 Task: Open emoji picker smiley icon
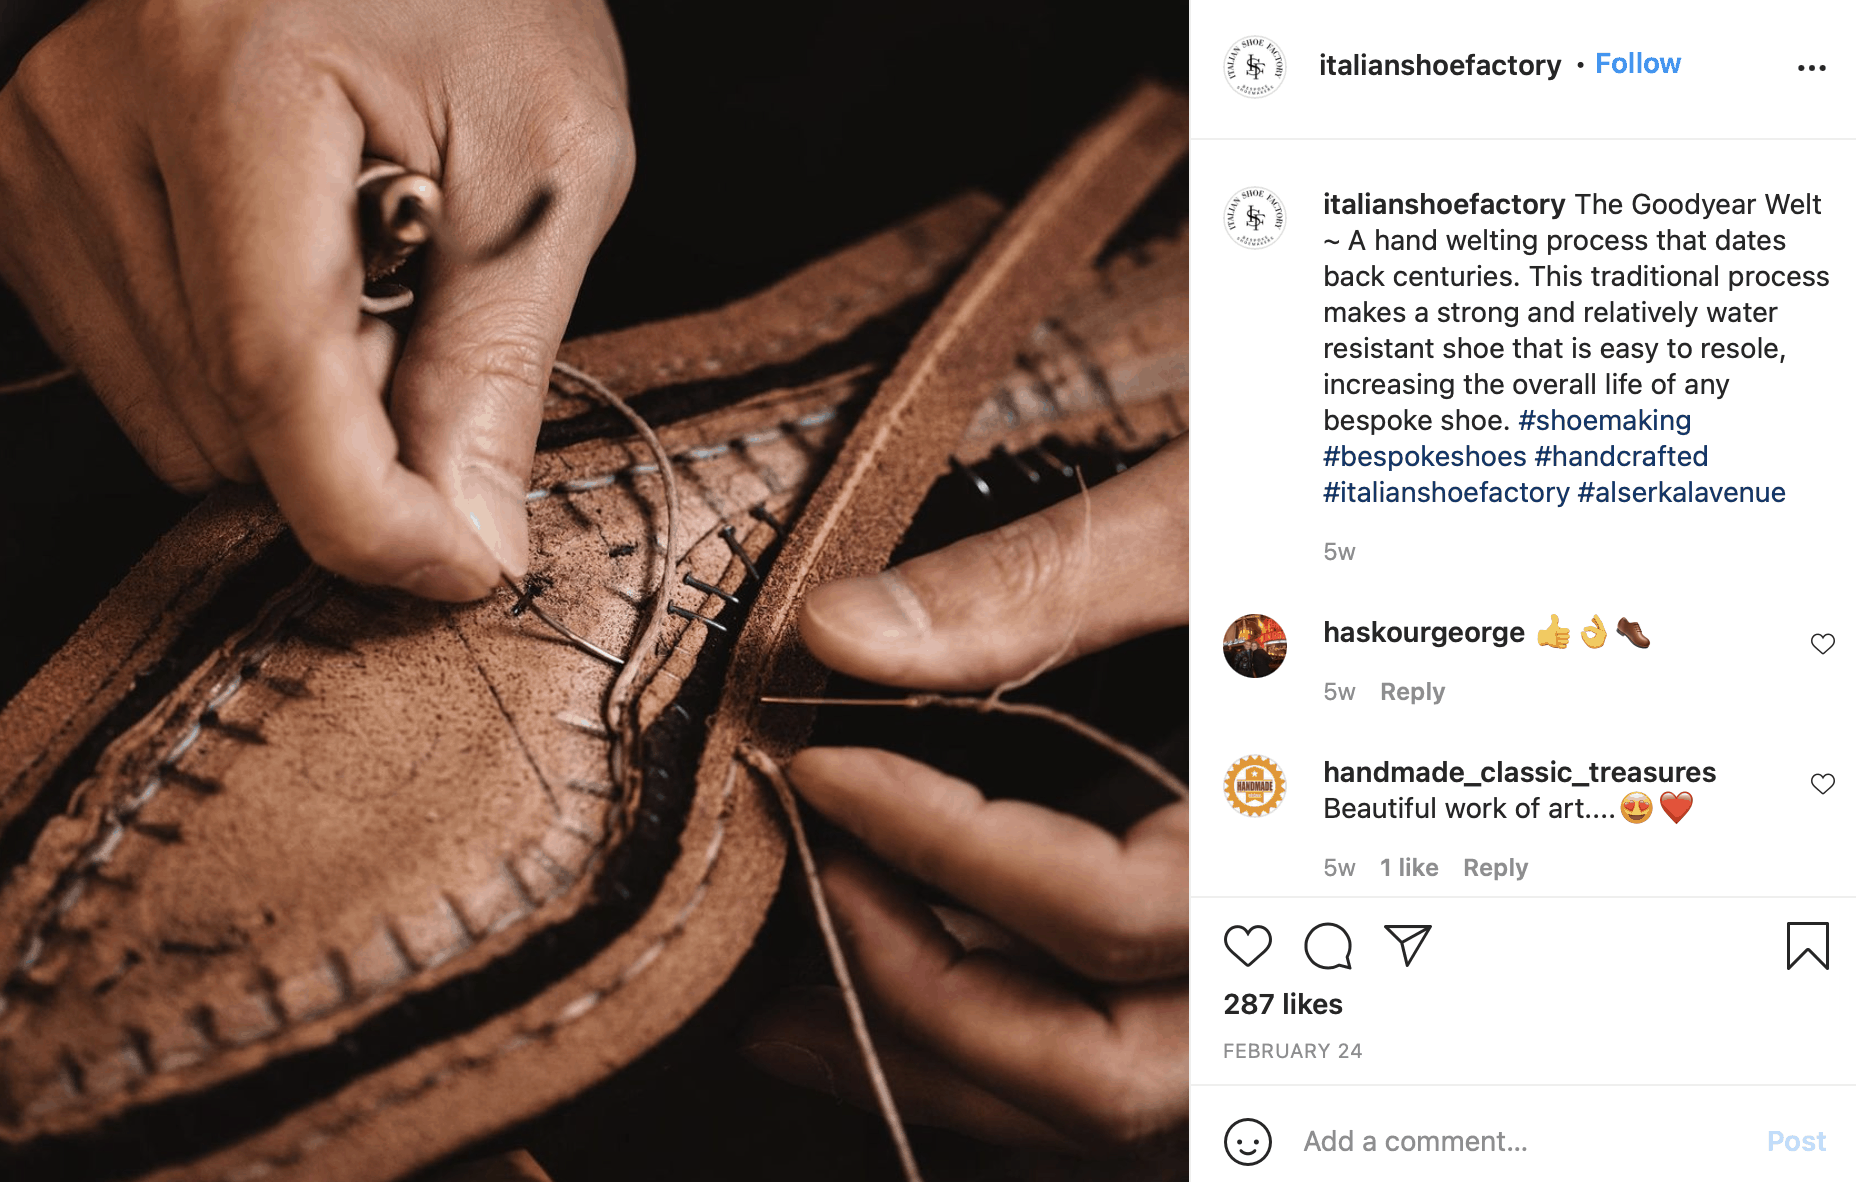pos(1248,1141)
